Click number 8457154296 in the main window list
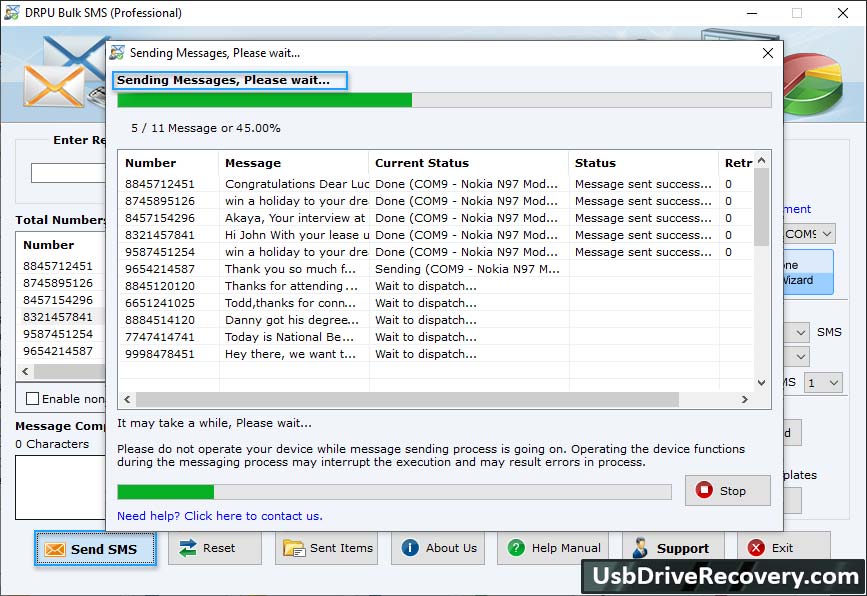This screenshot has height=596, width=867. [x=58, y=300]
